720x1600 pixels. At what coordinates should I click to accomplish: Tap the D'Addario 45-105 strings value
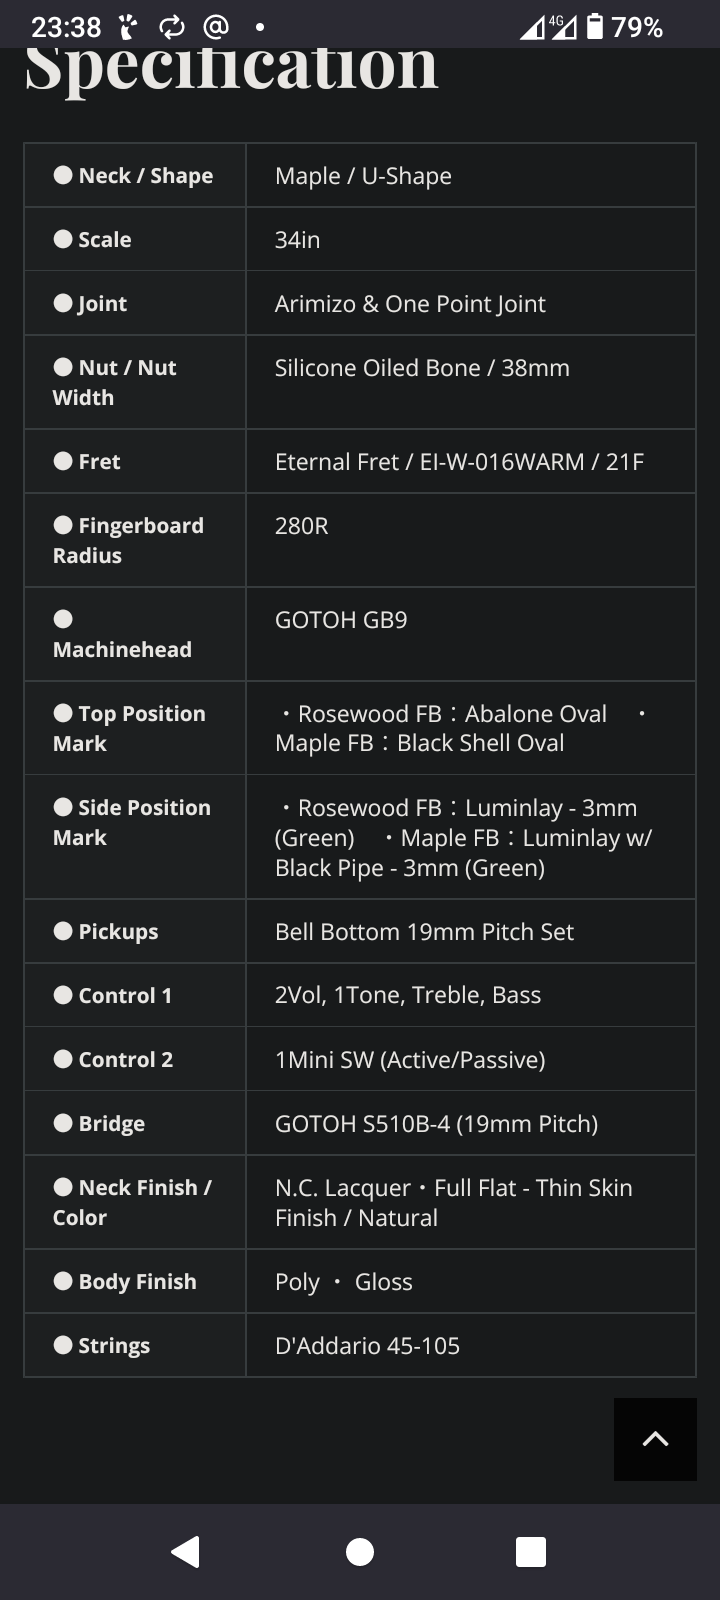[367, 1346]
